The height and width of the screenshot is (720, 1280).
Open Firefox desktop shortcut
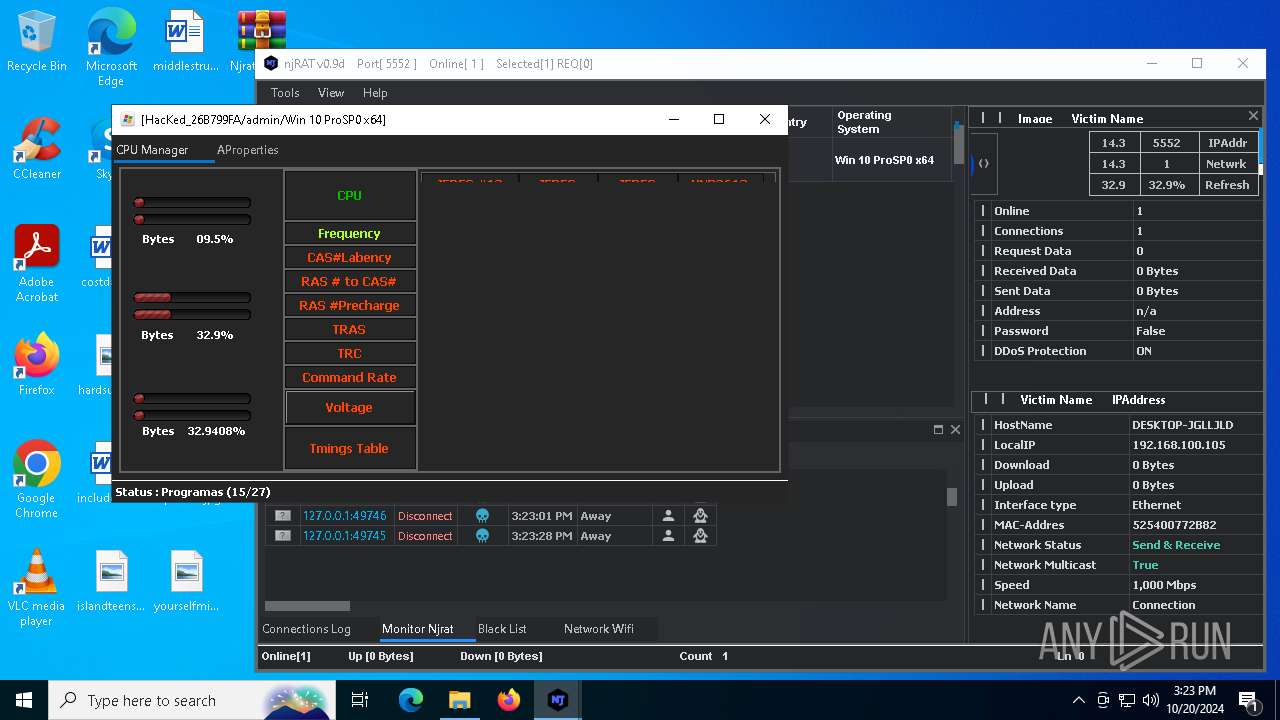click(x=36, y=365)
